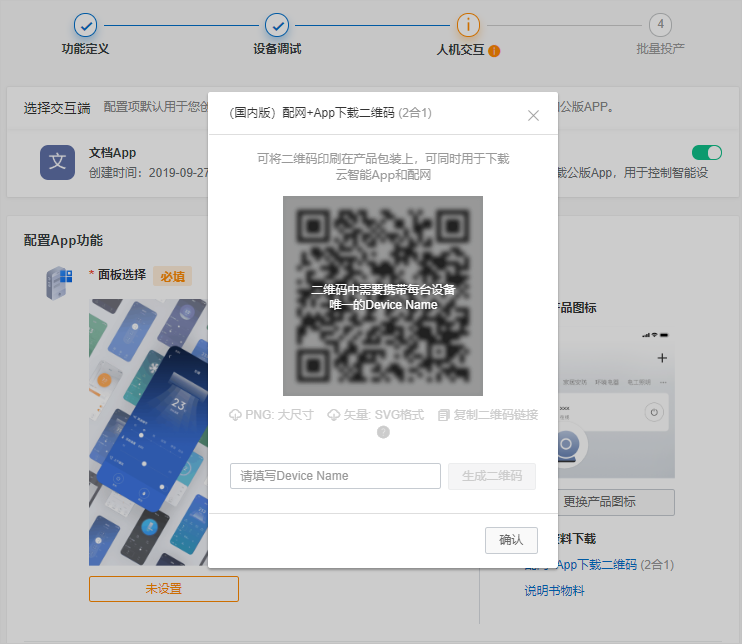Click the 更换产品图标 button
Image resolution: width=742 pixels, height=644 pixels.
tap(616, 502)
